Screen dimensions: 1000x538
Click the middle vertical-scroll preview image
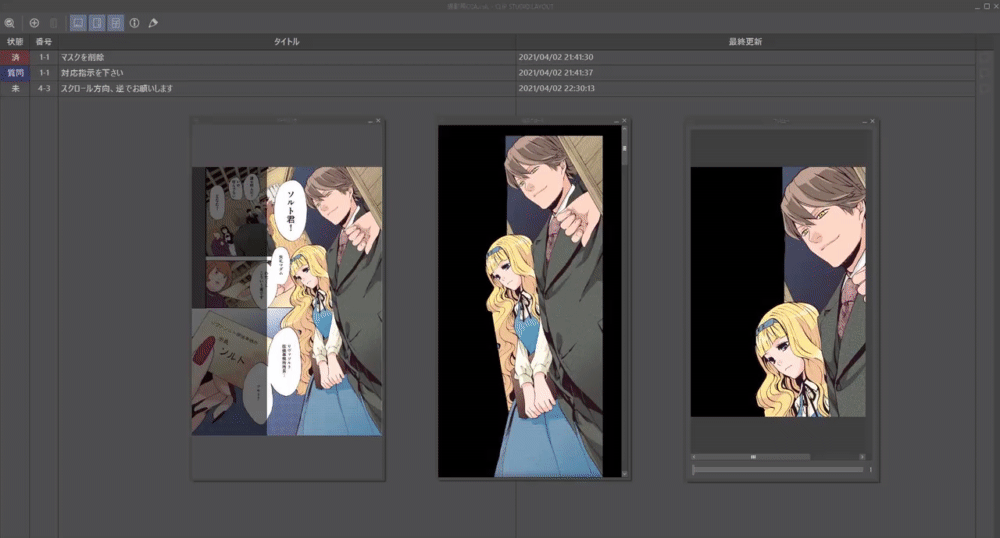529,301
